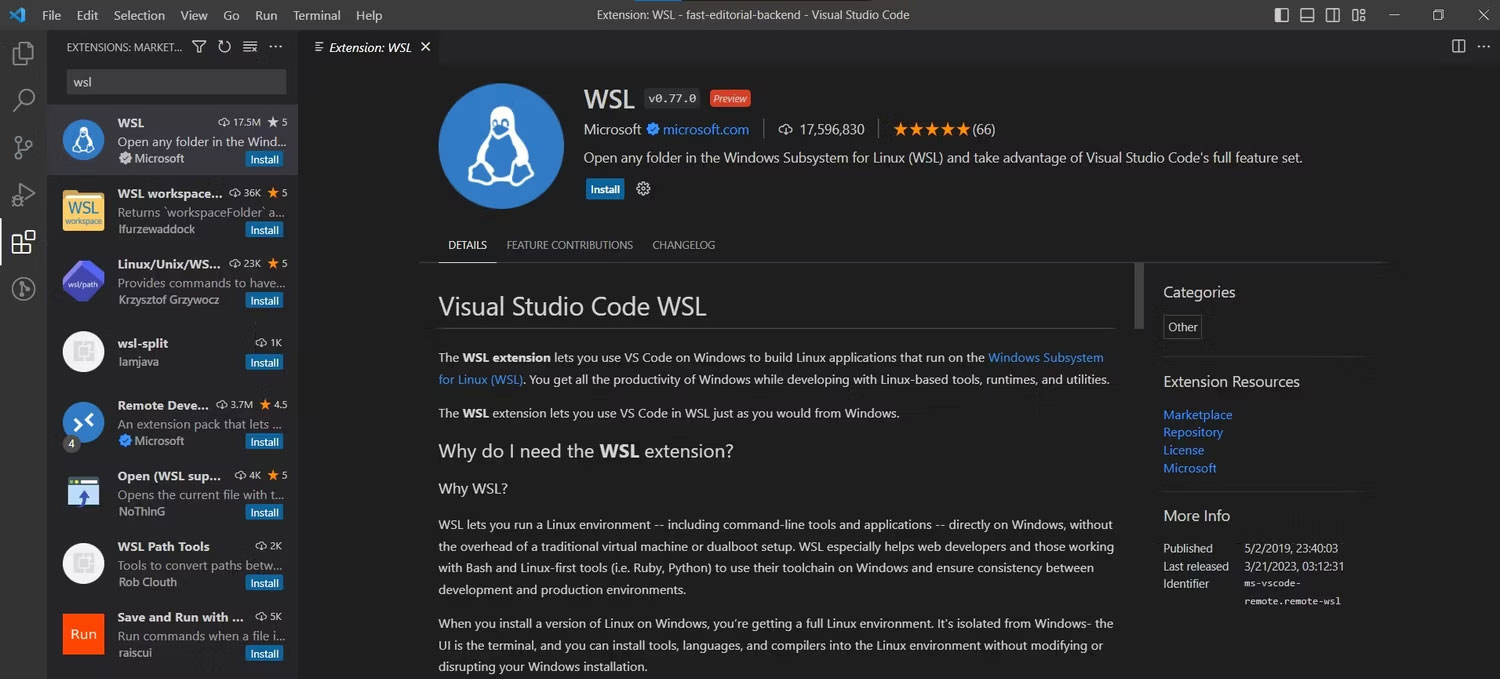Open the Explorer view in the activity bar
This screenshot has width=1500, height=679.
click(x=22, y=54)
